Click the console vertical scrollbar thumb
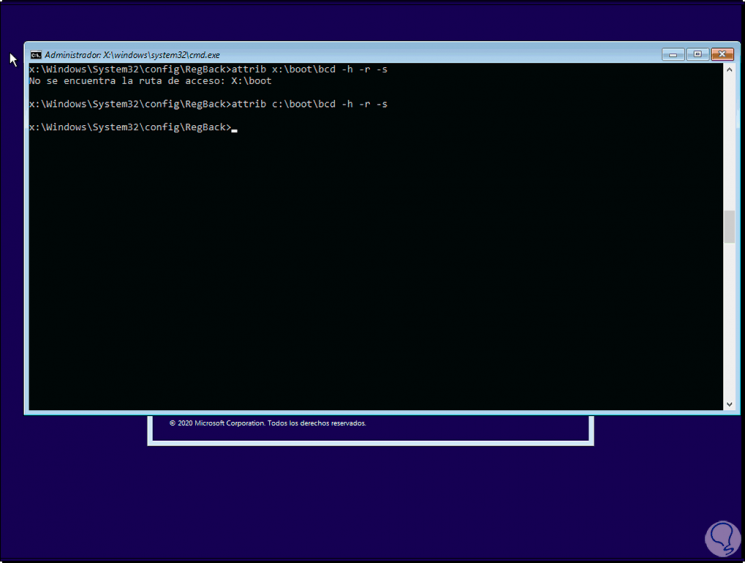Image resolution: width=745 pixels, height=563 pixels. coord(729,227)
